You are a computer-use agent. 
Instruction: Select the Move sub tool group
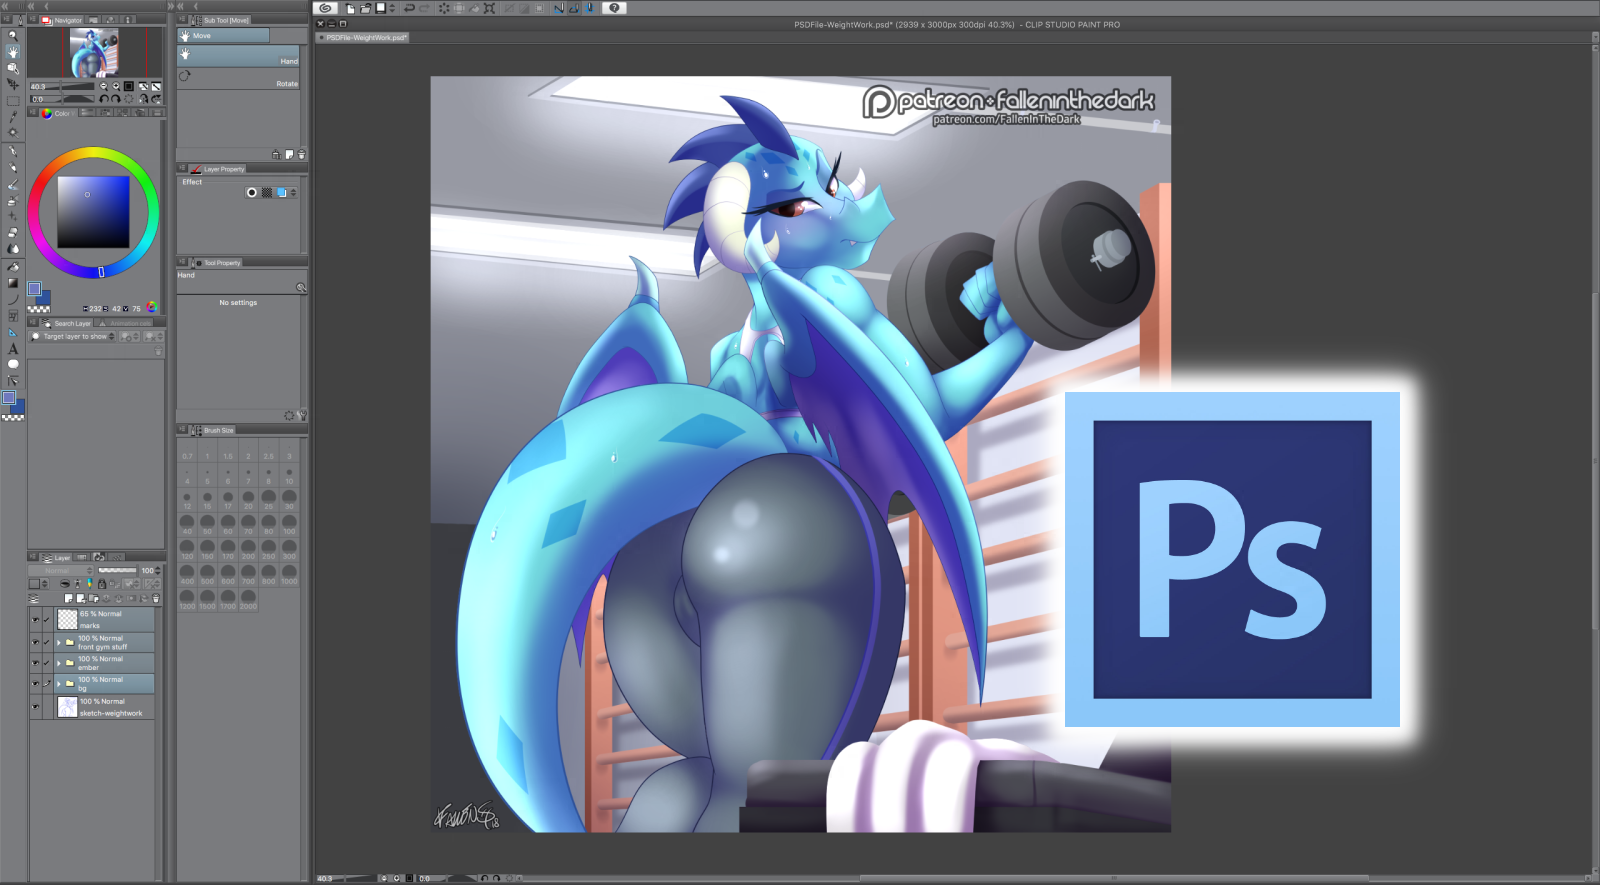pyautogui.click(x=224, y=36)
